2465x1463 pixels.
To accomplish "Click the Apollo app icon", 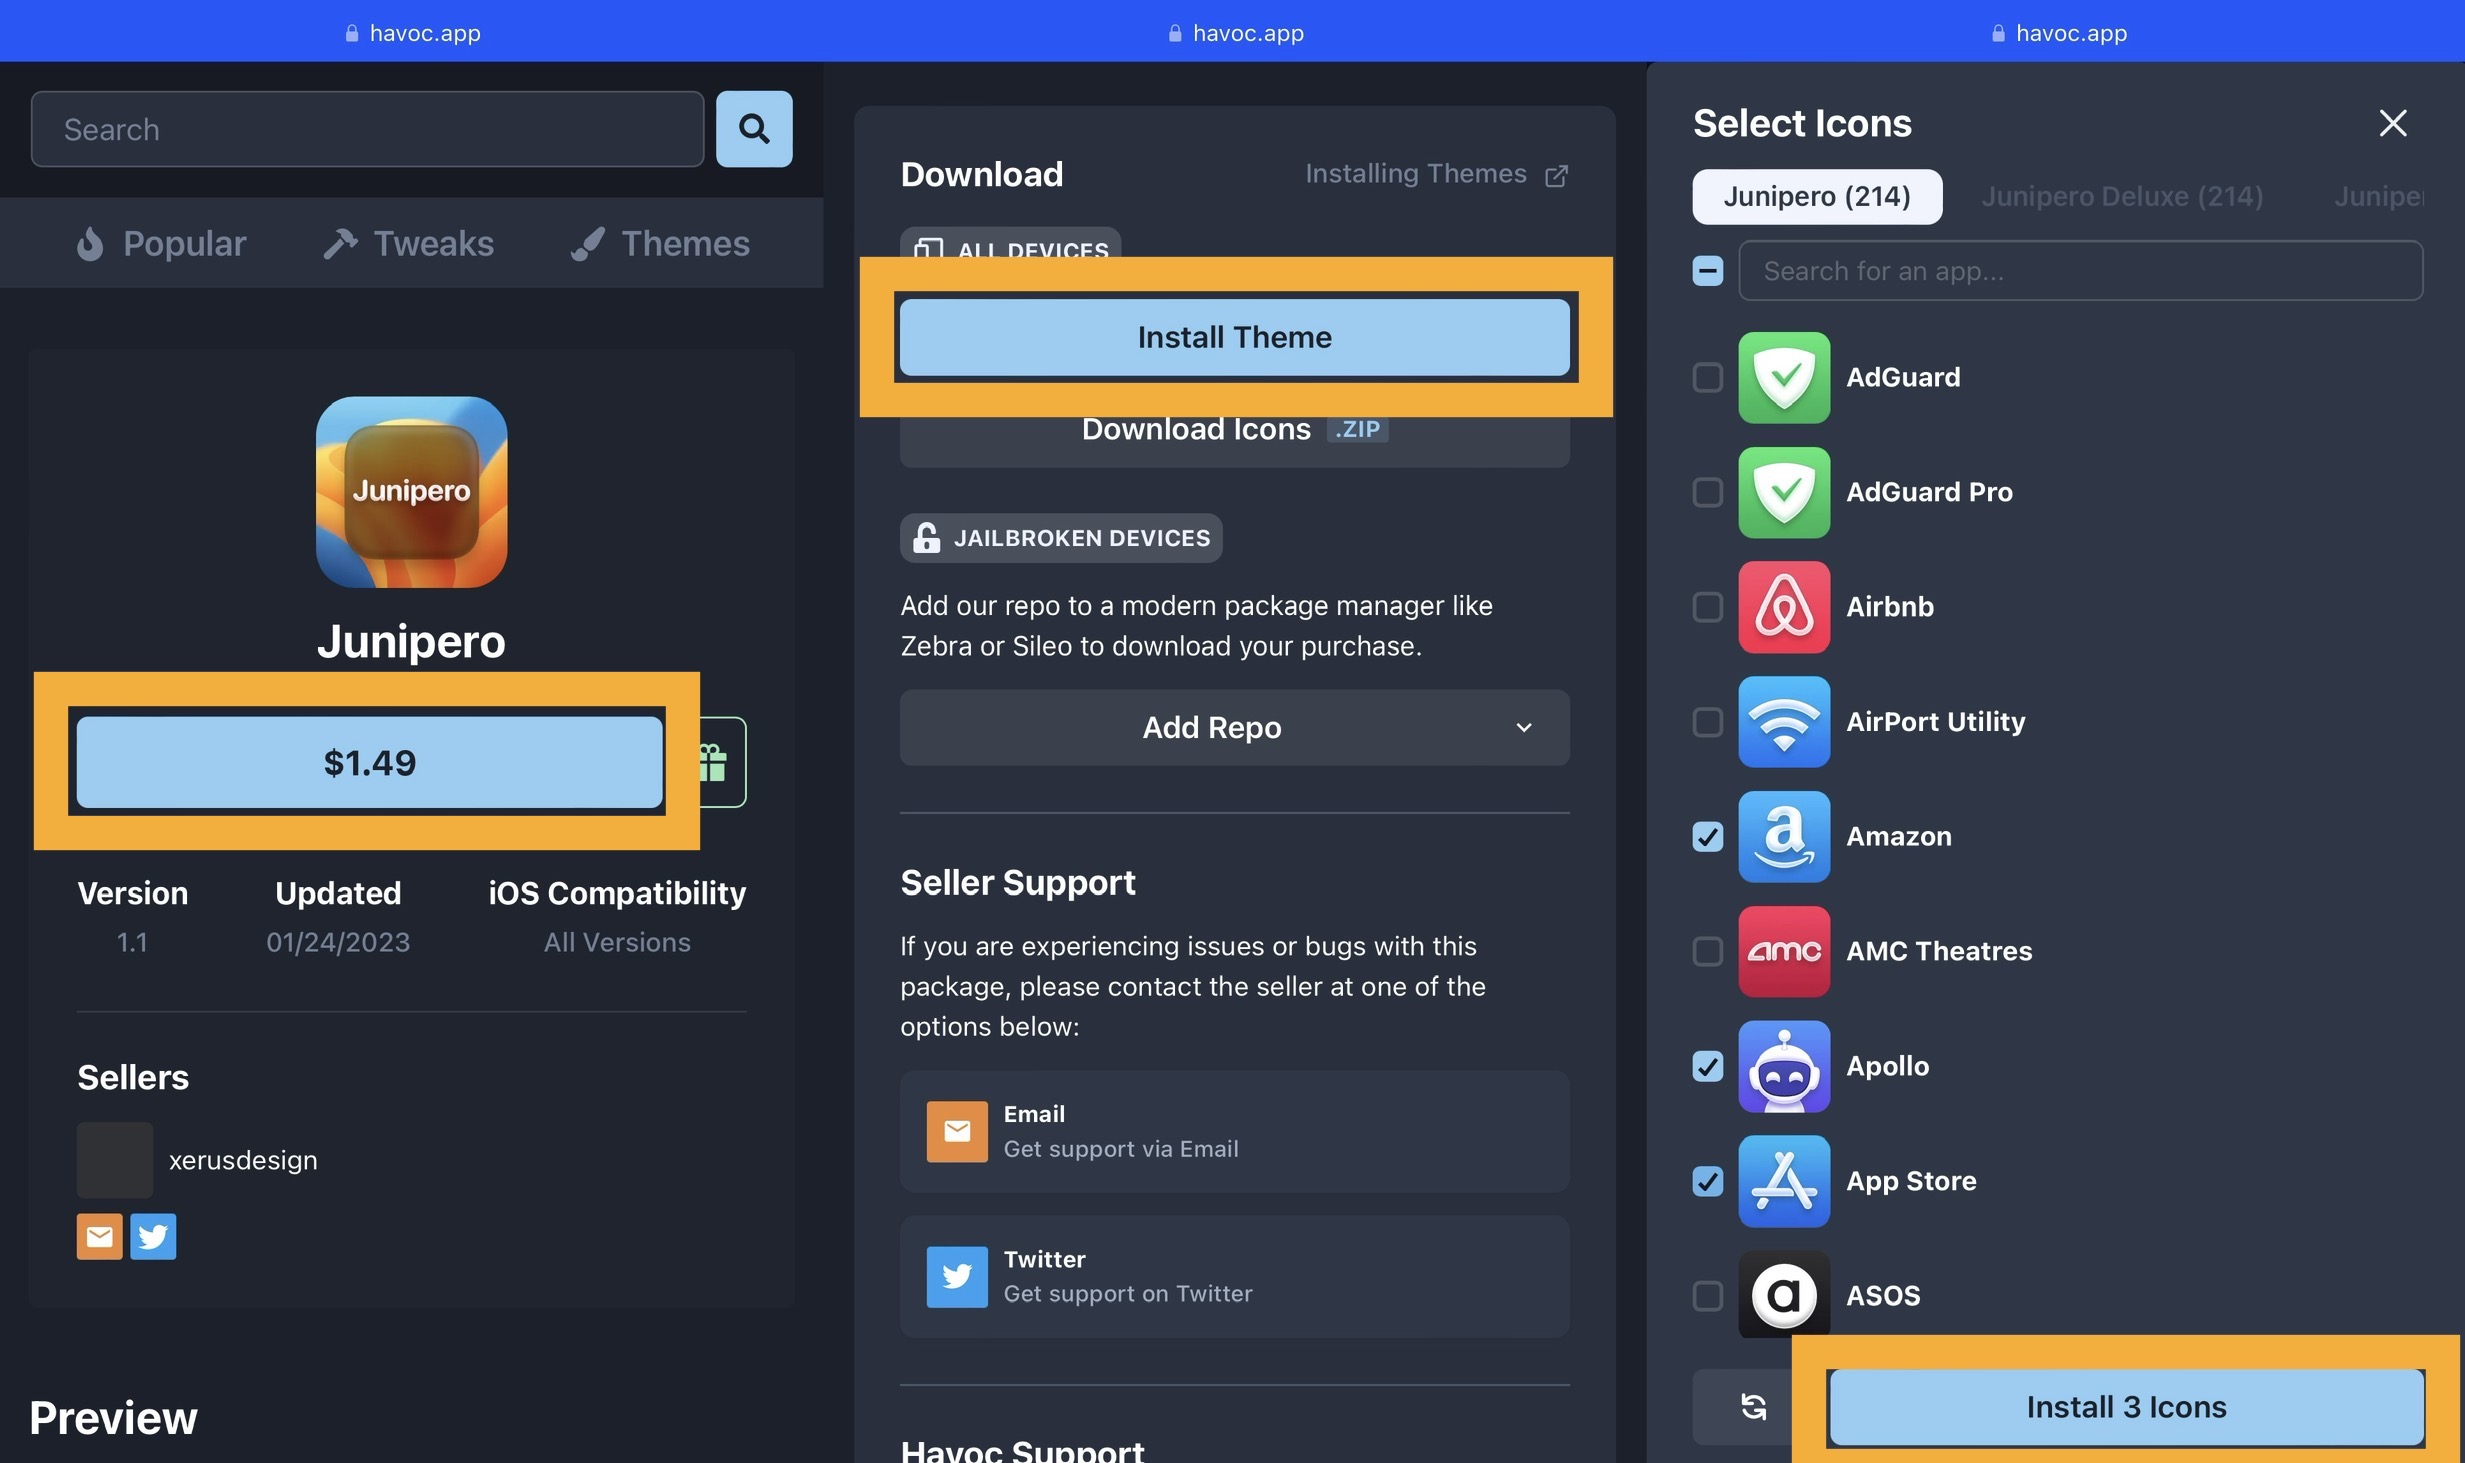I will pos(1784,1066).
